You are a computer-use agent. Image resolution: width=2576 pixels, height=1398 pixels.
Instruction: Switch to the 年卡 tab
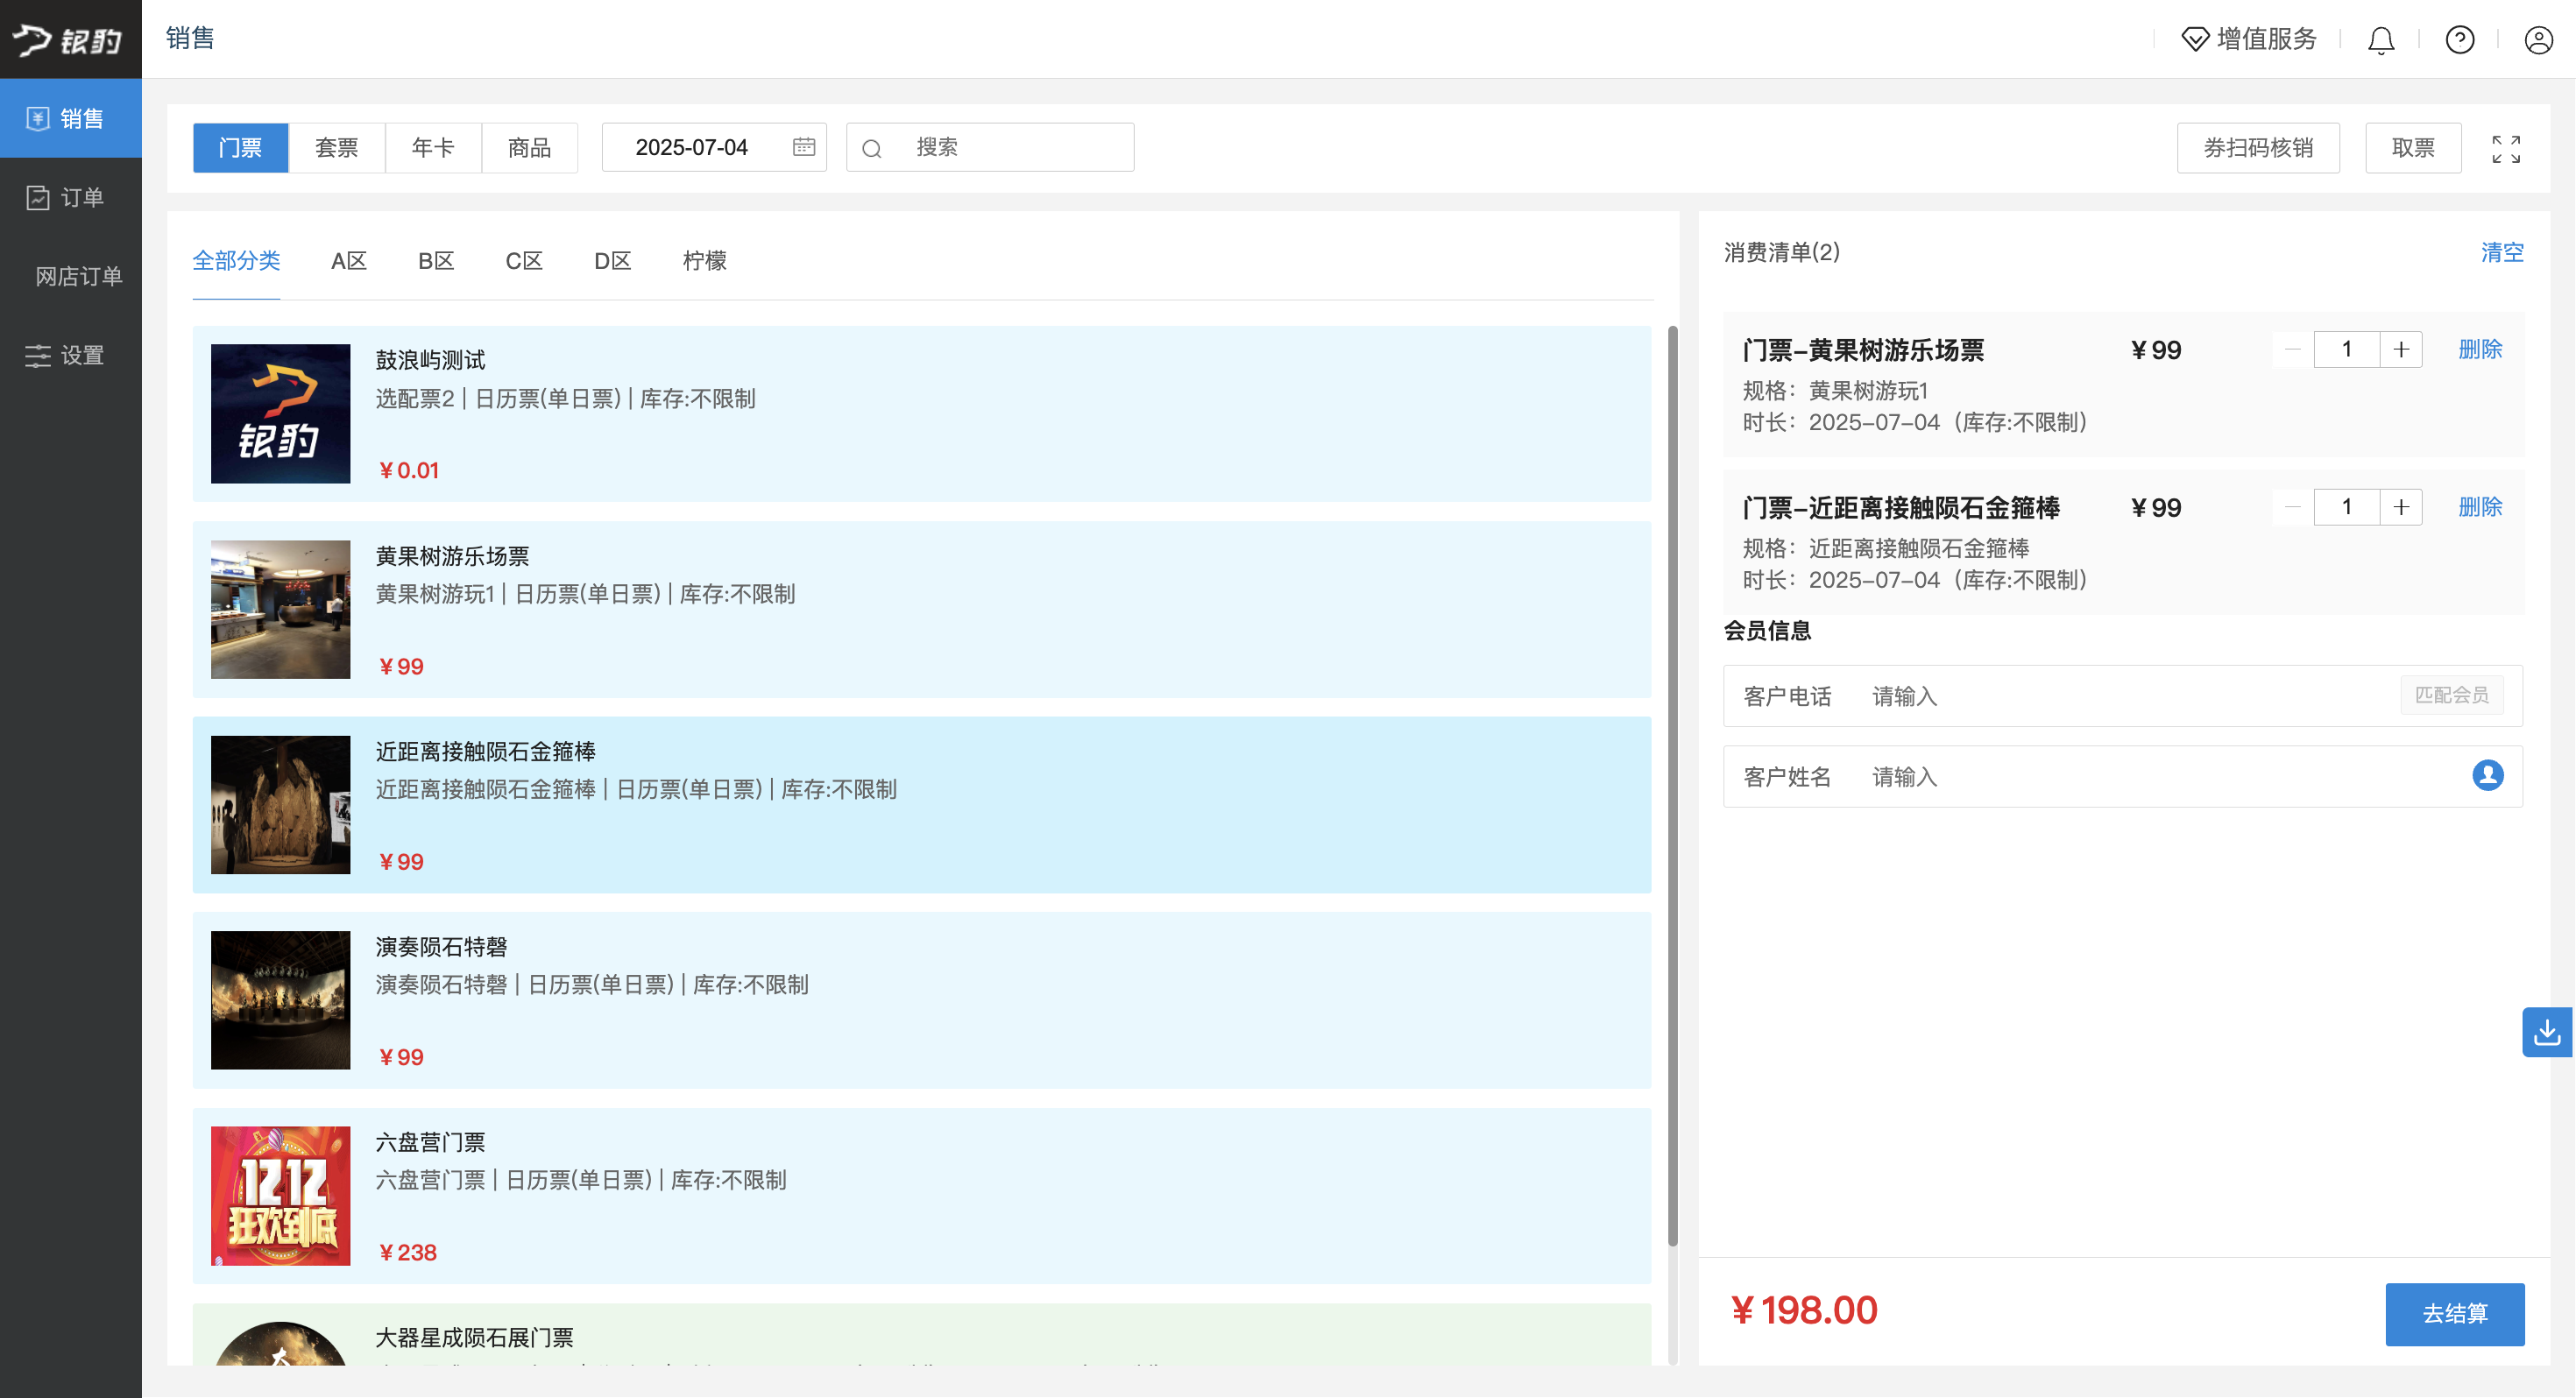tap(433, 148)
